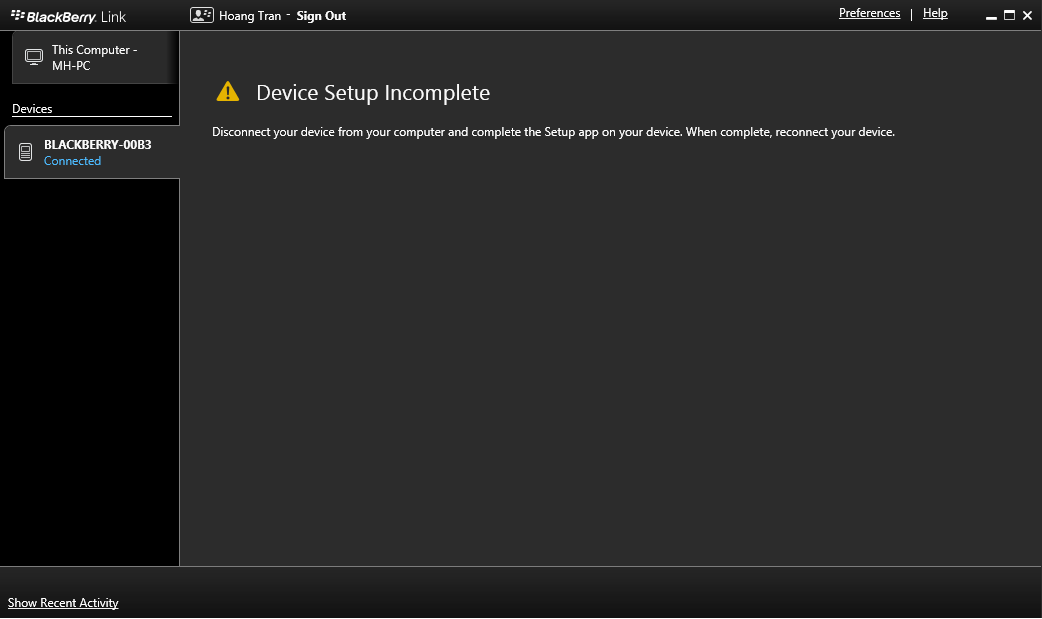Image resolution: width=1042 pixels, height=619 pixels.
Task: Click the disconnect your device instruction text
Action: pos(553,132)
